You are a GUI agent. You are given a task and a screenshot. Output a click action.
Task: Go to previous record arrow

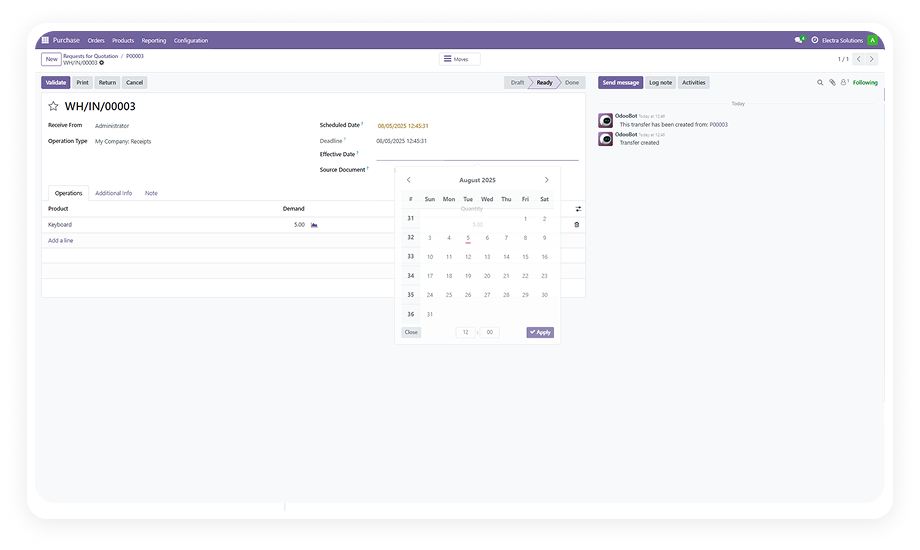click(859, 59)
